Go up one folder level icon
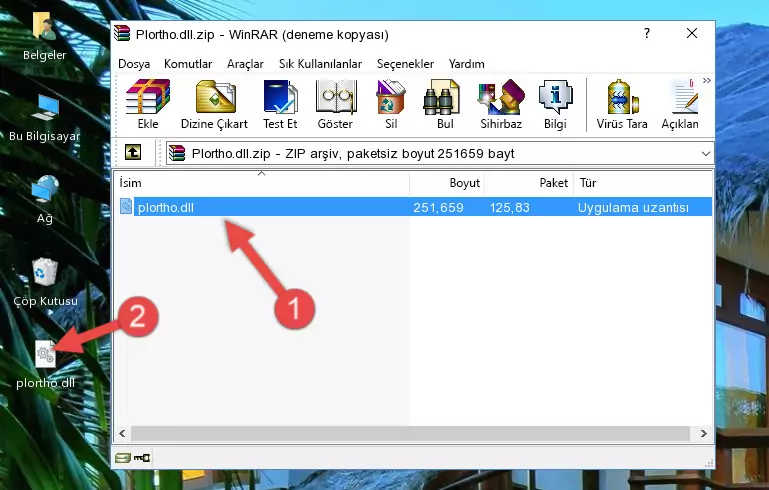The width and height of the screenshot is (769, 490). coord(133,152)
